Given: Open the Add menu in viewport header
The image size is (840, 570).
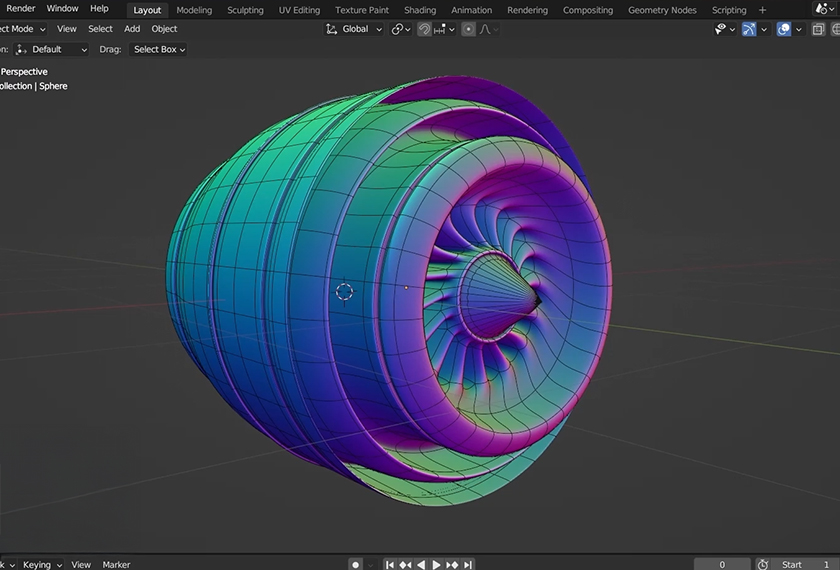Looking at the screenshot, I should pos(132,29).
